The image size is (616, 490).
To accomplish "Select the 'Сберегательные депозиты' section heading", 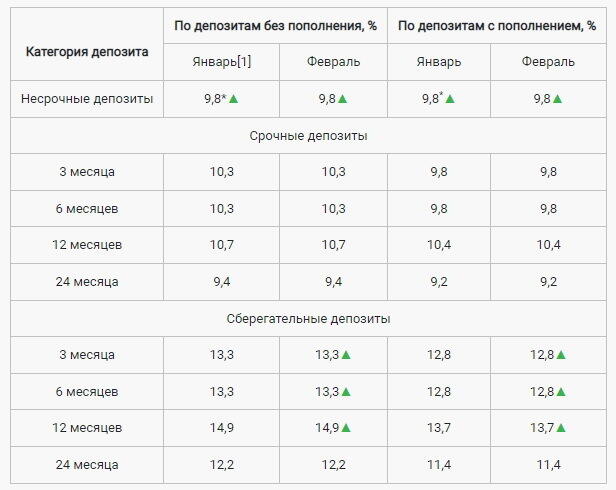I will pyautogui.click(x=307, y=319).
